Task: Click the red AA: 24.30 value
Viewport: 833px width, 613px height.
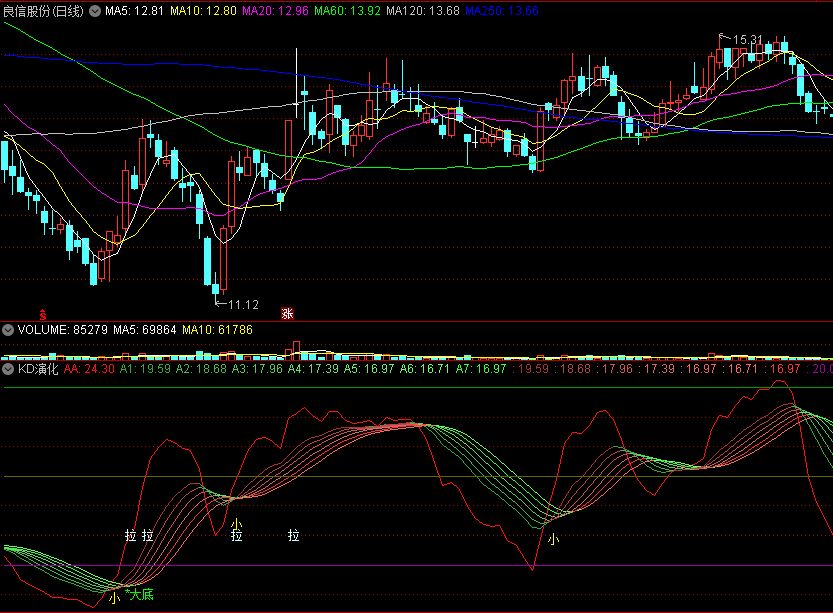Action: 89,369
